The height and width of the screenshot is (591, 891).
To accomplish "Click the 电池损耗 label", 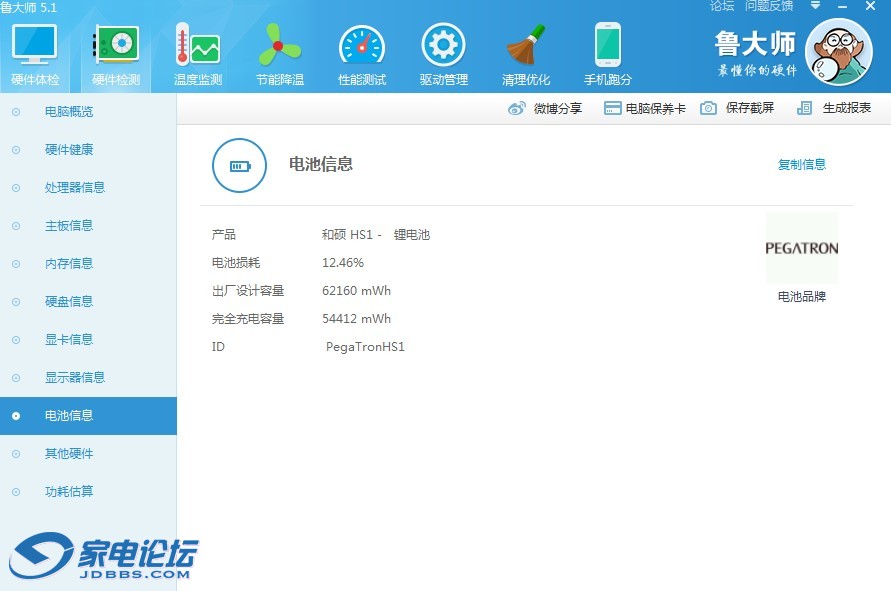I will coord(236,263).
